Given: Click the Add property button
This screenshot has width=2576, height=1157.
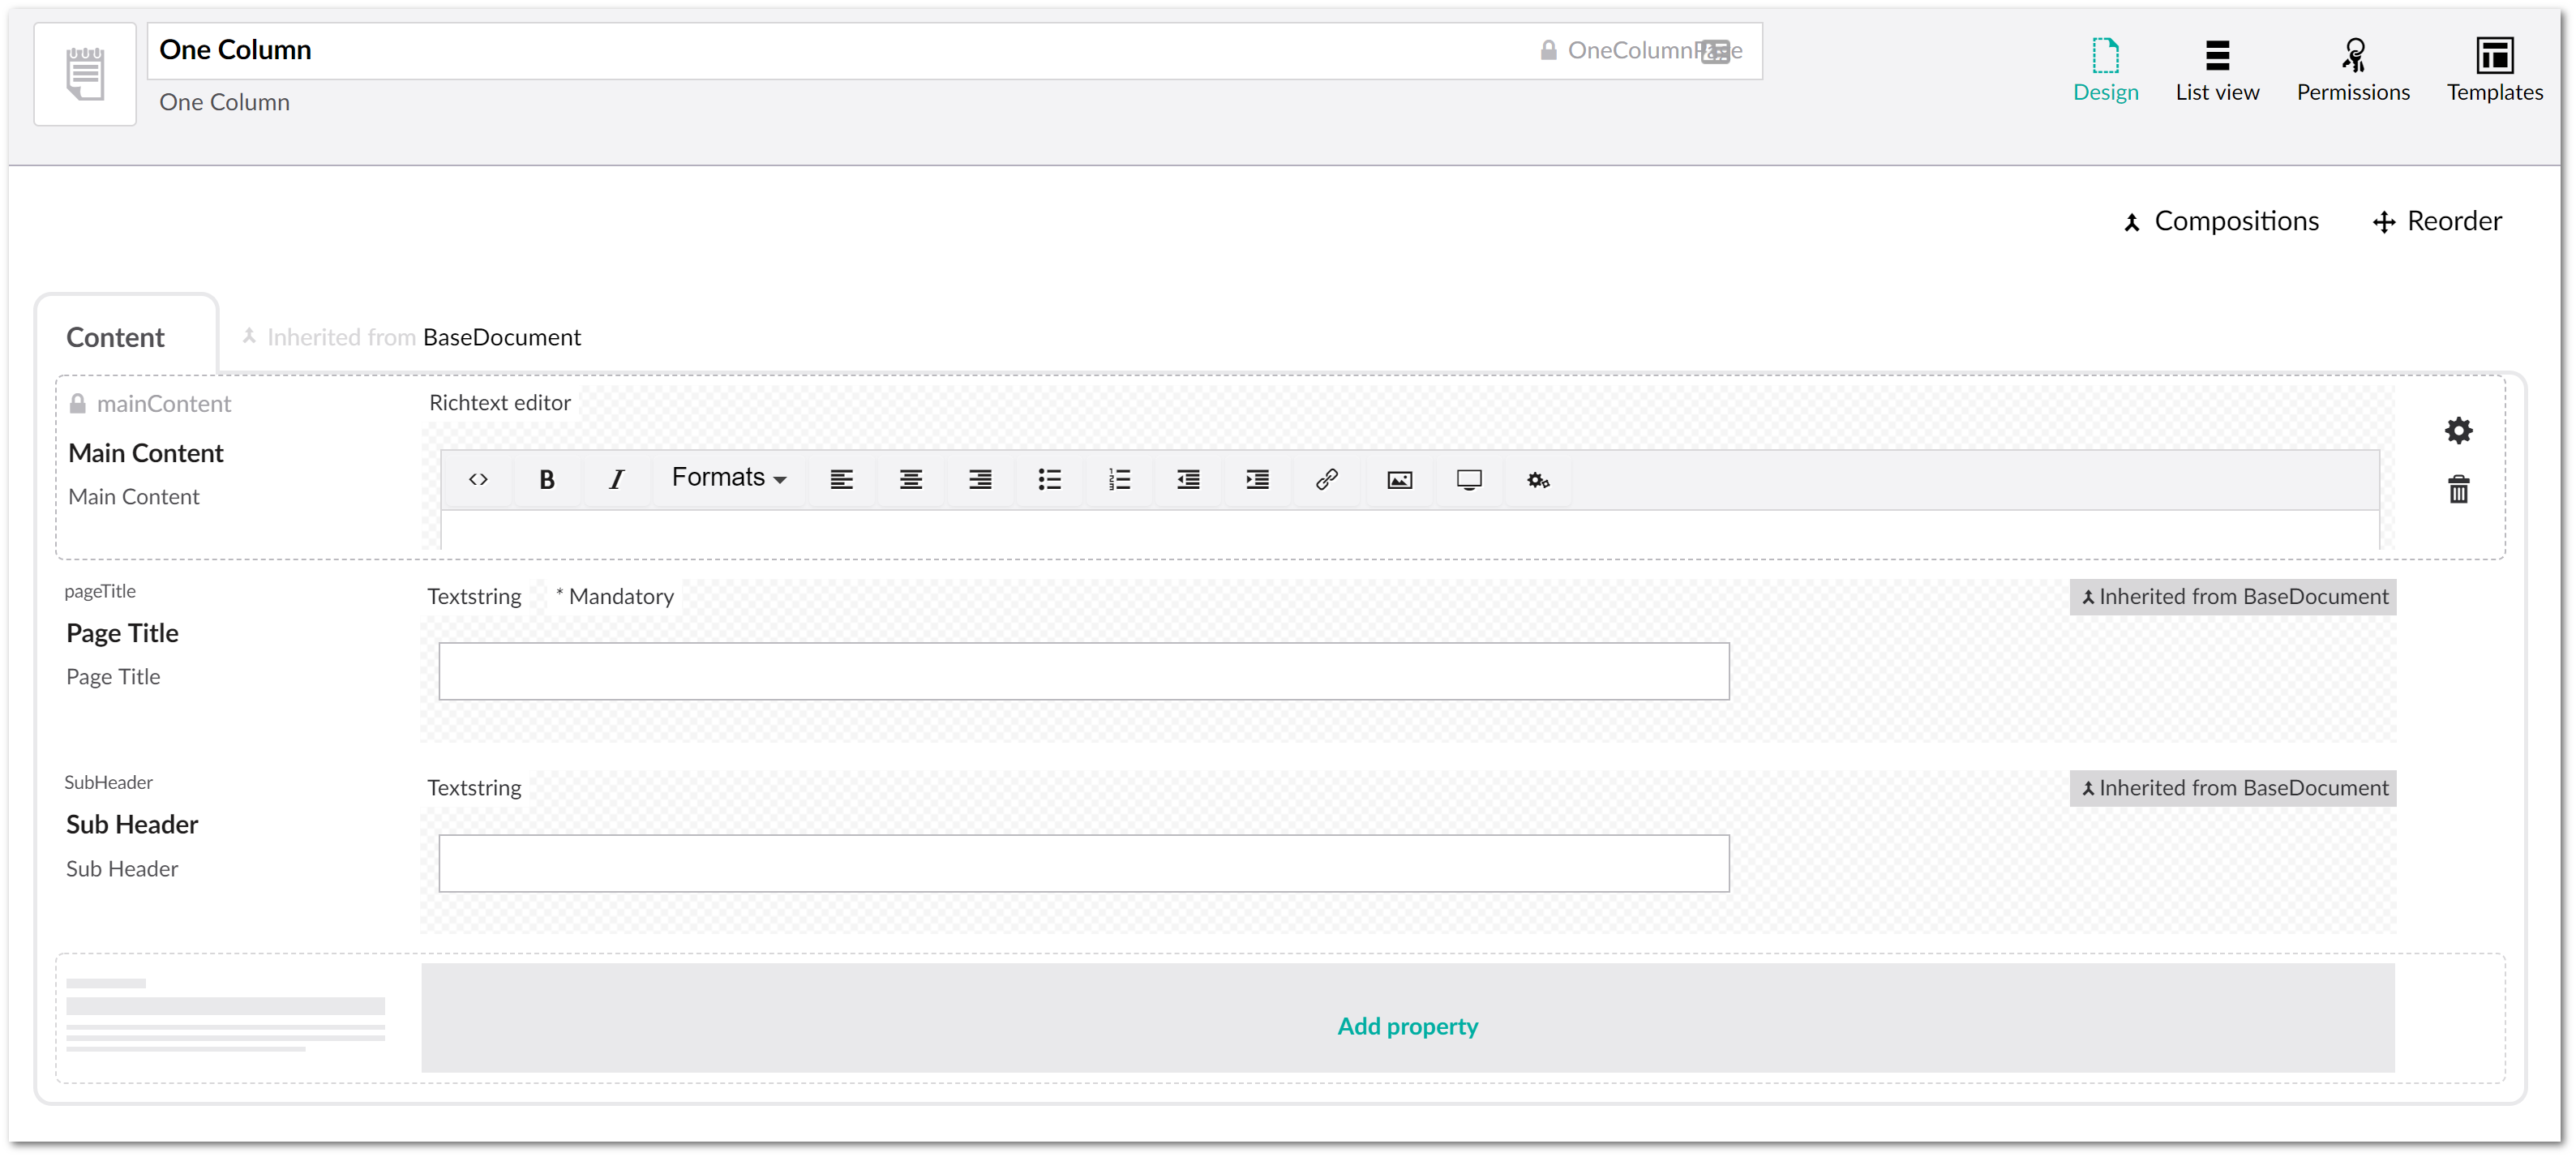Looking at the screenshot, I should pyautogui.click(x=1408, y=1026).
